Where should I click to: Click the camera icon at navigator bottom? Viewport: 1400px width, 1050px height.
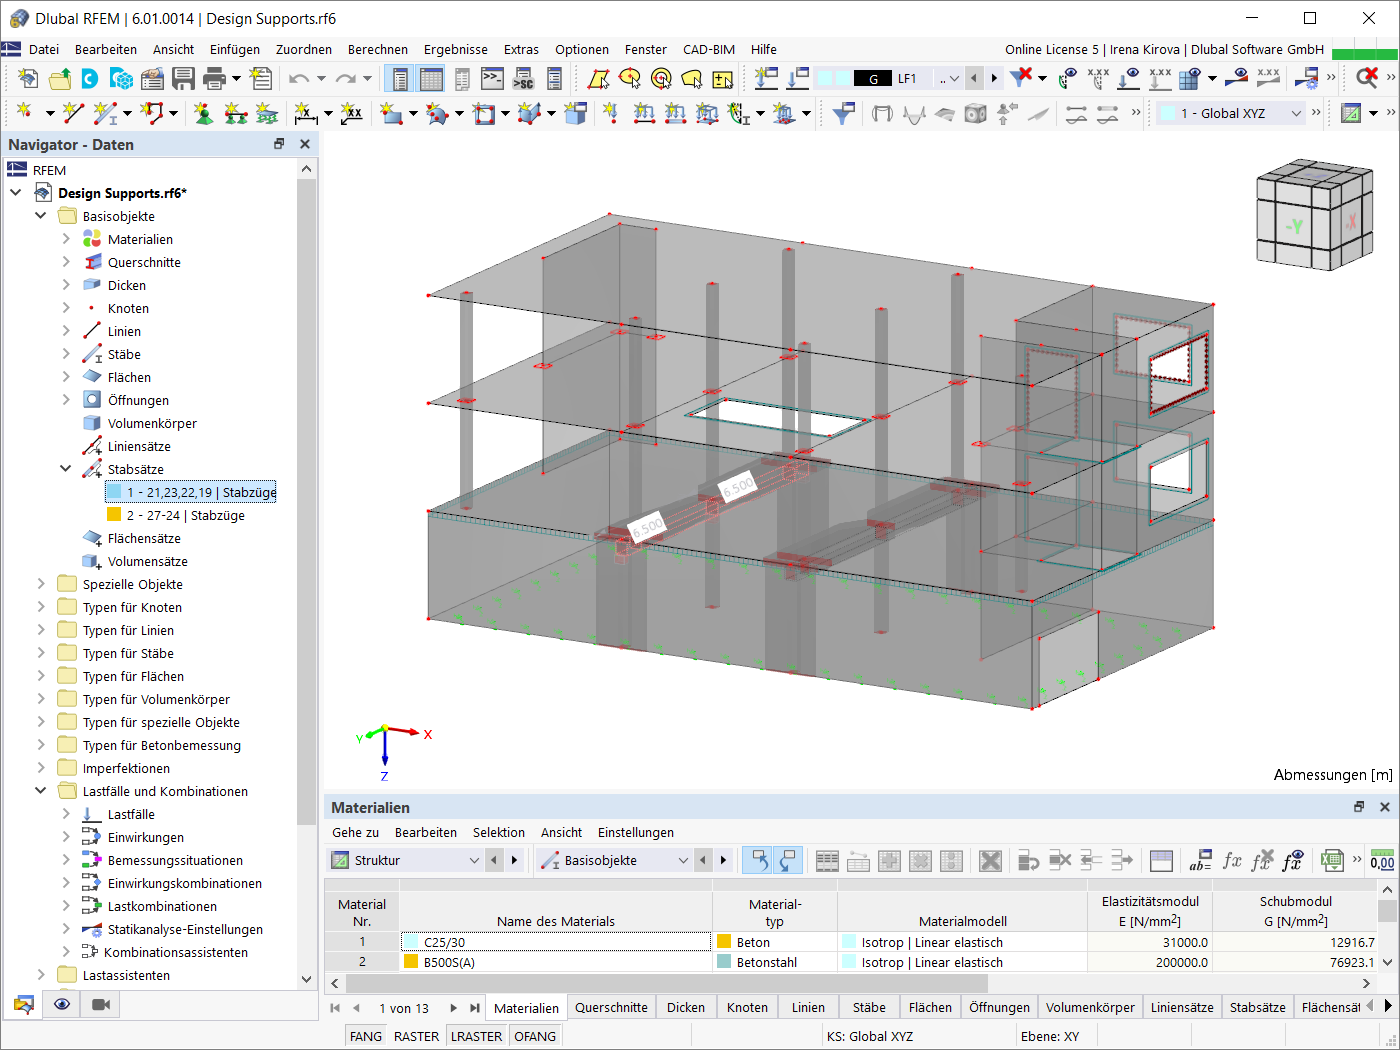(x=101, y=1004)
